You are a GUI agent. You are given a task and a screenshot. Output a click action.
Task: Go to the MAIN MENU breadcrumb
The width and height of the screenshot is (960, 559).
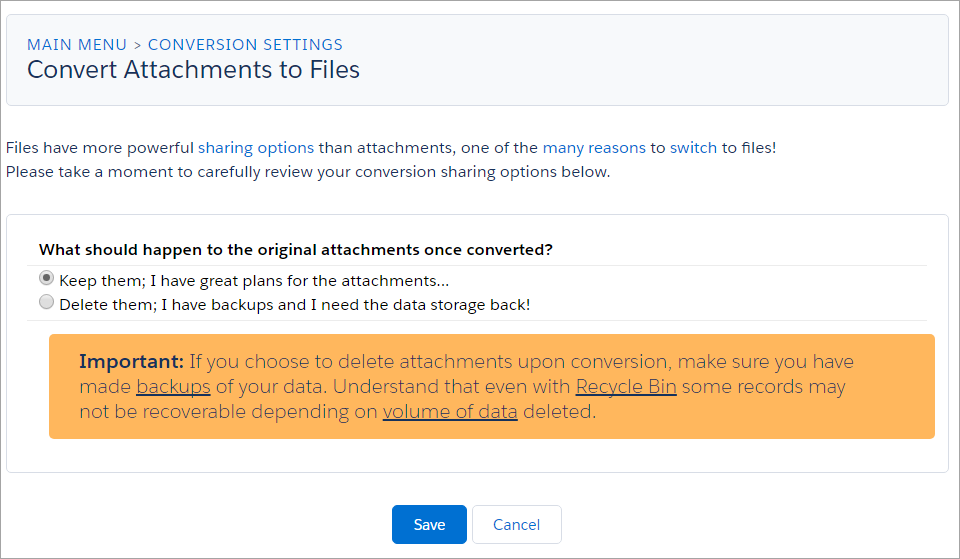point(77,45)
